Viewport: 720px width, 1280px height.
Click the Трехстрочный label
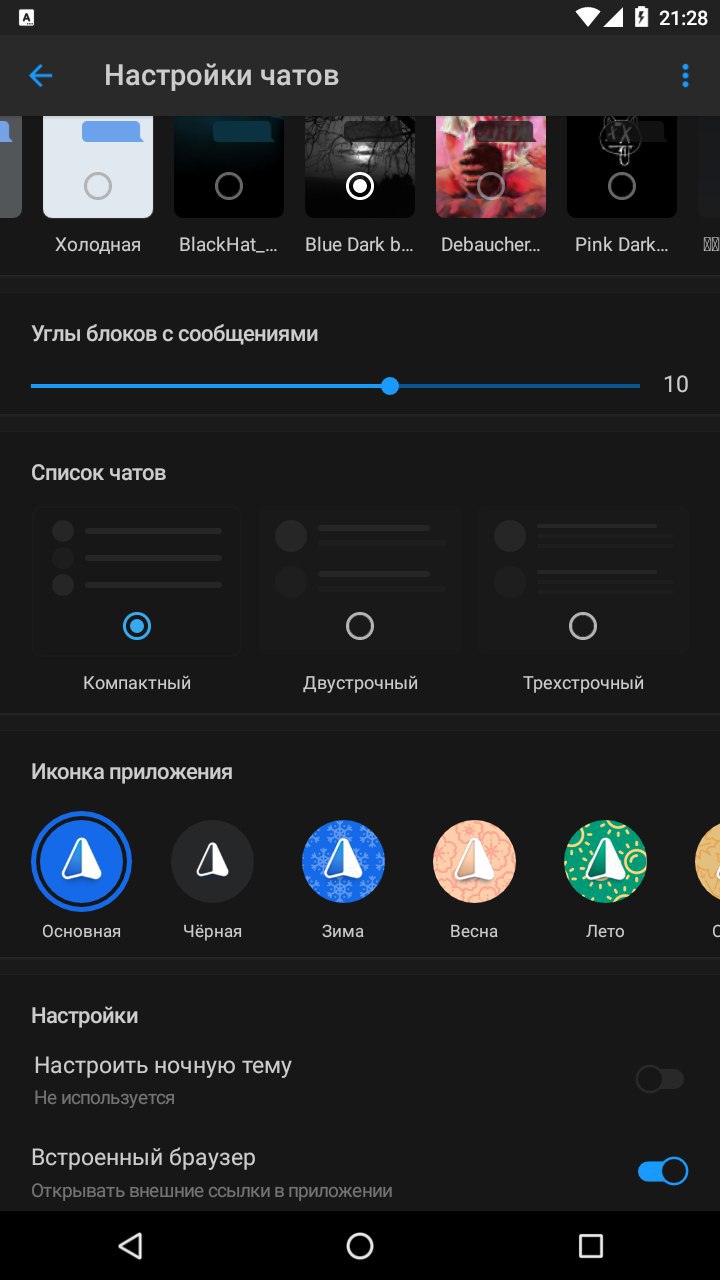tap(583, 683)
